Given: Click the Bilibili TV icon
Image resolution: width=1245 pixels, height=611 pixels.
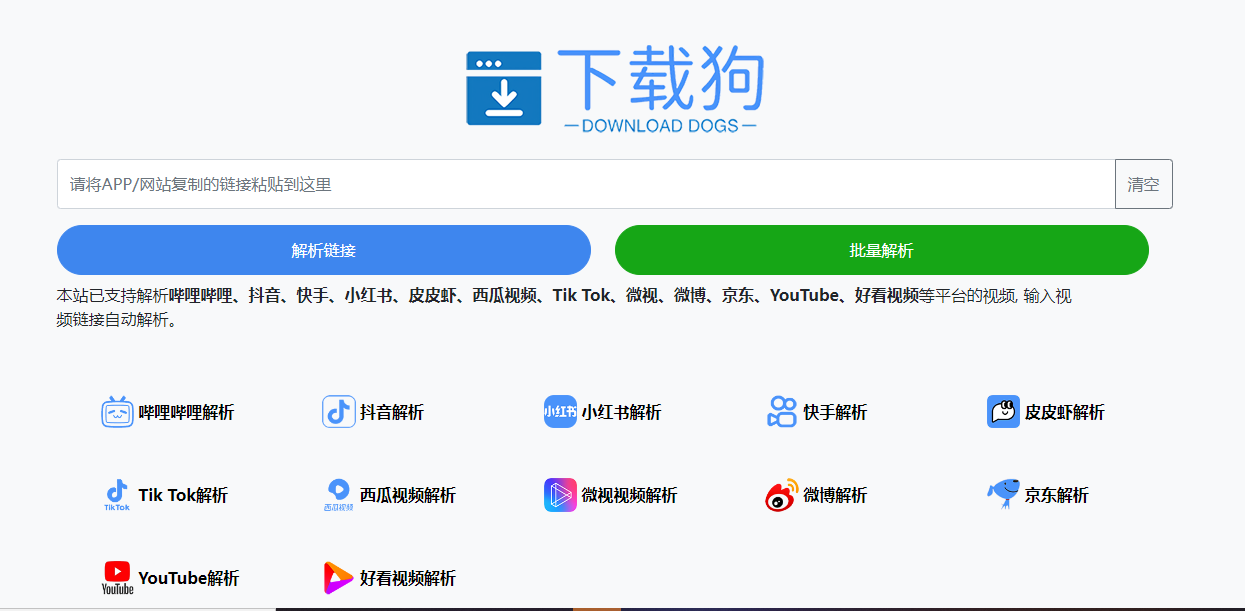Looking at the screenshot, I should (x=118, y=412).
